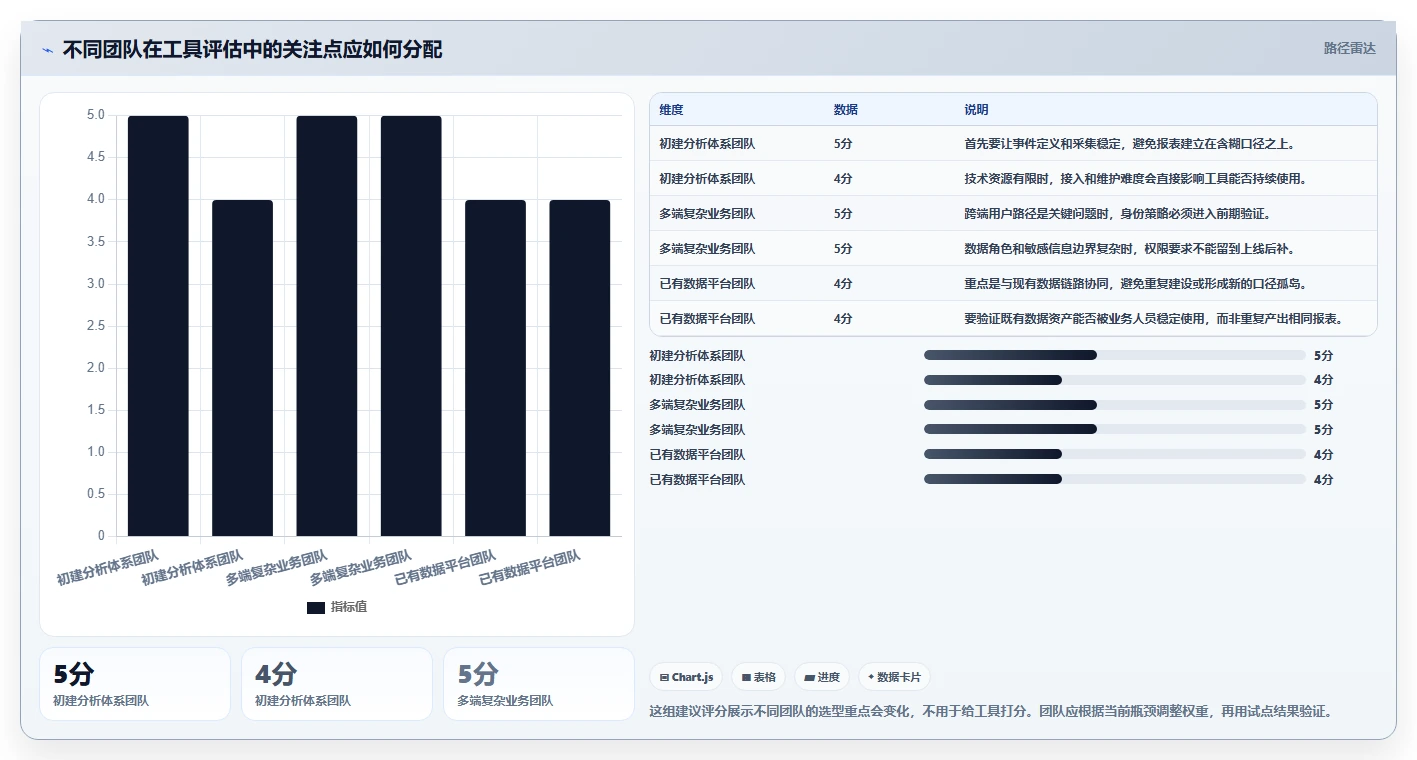Click the 指标值 legend label

[x=349, y=607]
